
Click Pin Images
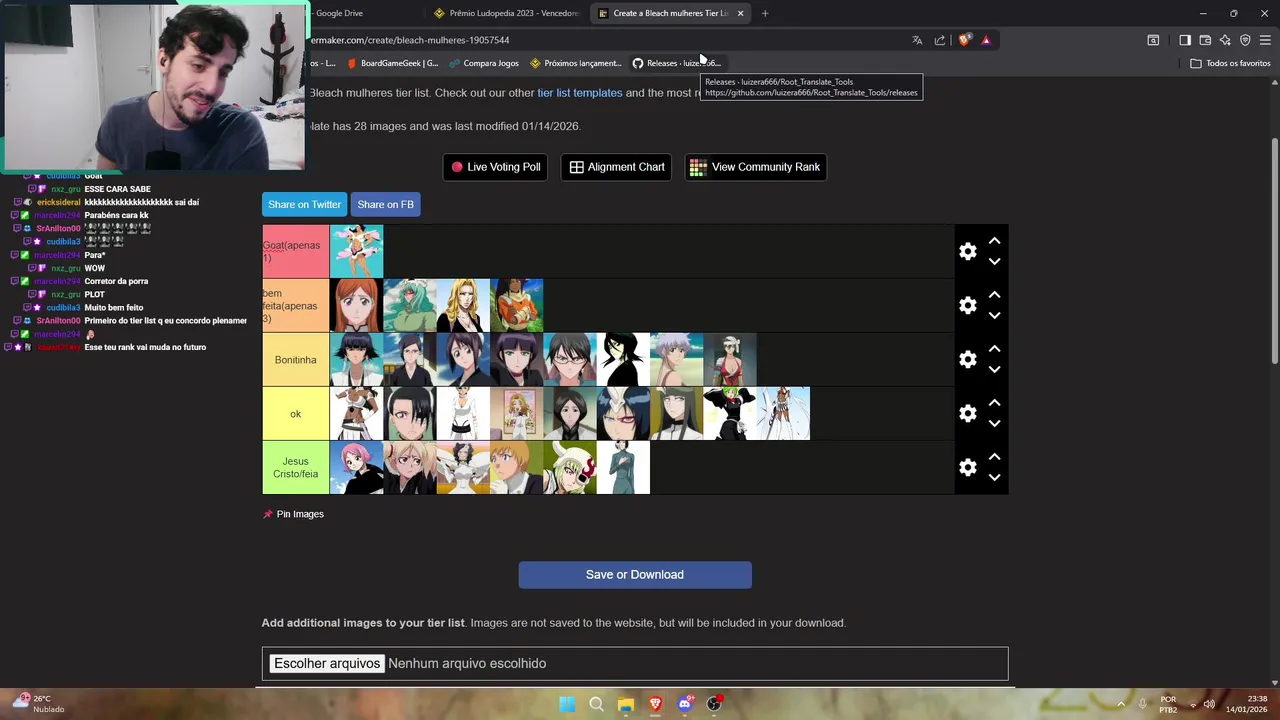(293, 514)
